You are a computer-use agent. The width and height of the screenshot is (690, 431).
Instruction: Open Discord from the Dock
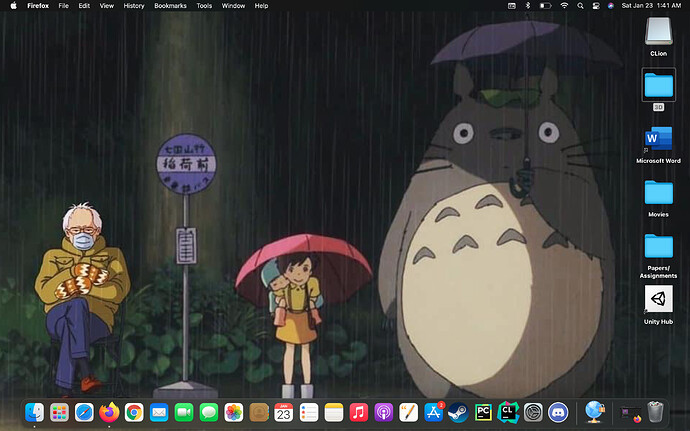(x=558, y=413)
